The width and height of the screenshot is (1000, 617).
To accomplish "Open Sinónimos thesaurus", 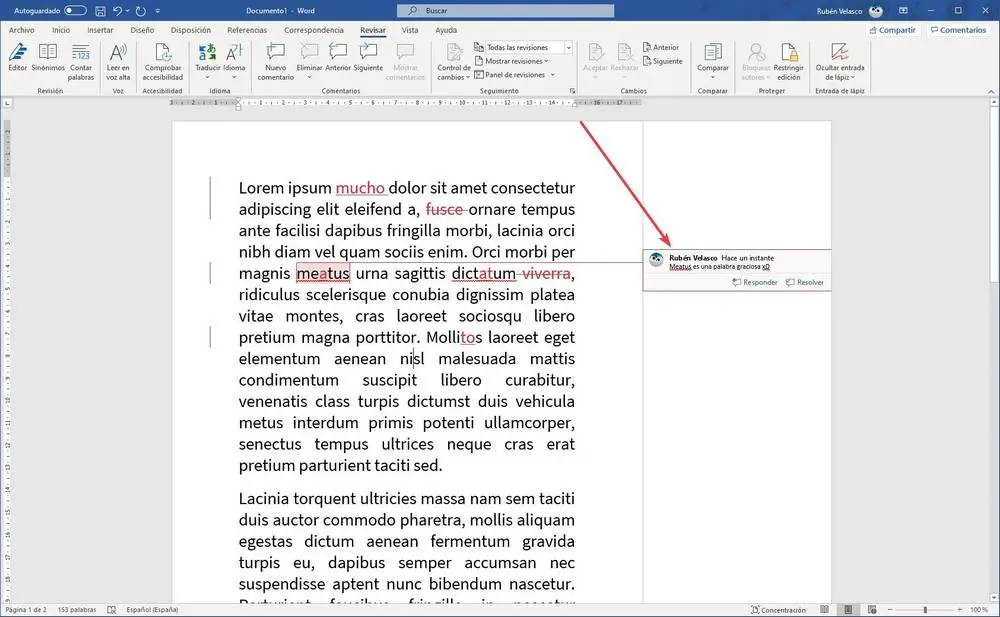I will (48, 56).
